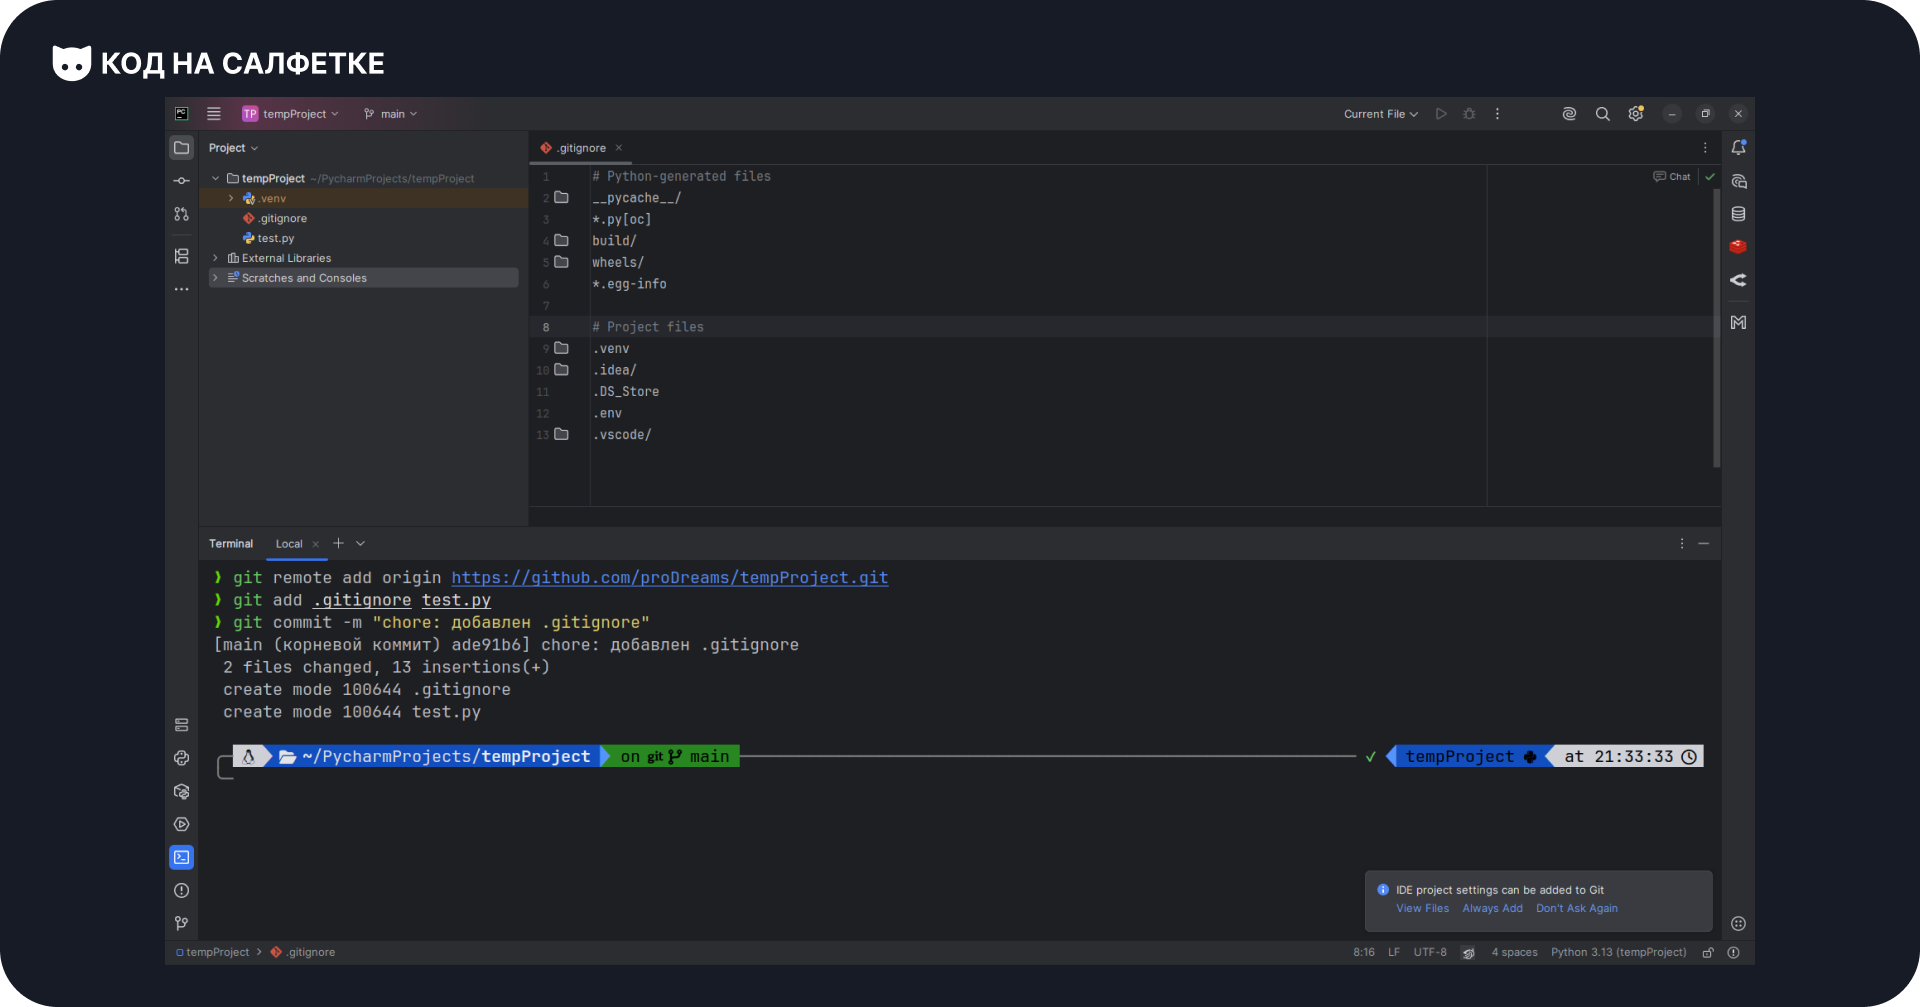Open the Commit tool window icon
This screenshot has height=1007, width=1920.
(181, 181)
